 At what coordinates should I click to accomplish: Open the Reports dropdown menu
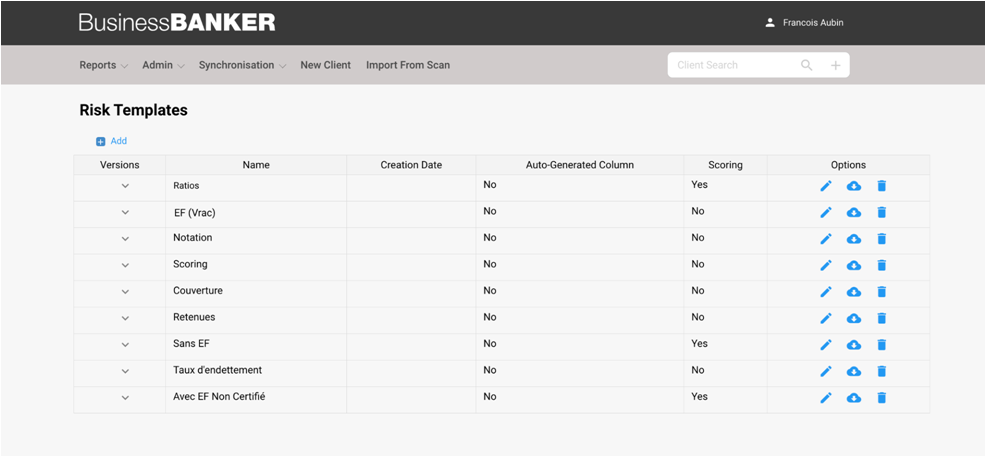(103, 66)
